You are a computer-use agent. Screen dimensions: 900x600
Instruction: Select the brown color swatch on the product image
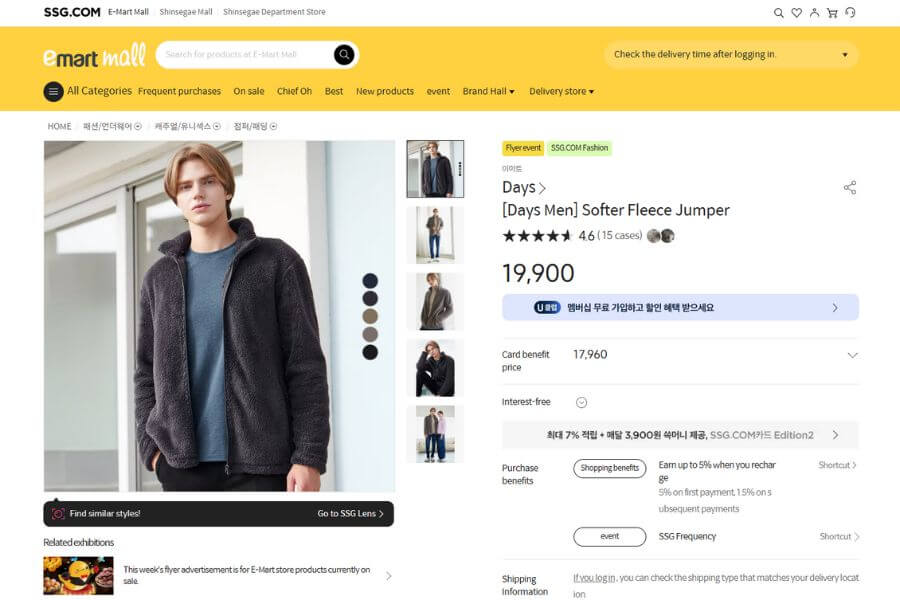click(x=370, y=316)
